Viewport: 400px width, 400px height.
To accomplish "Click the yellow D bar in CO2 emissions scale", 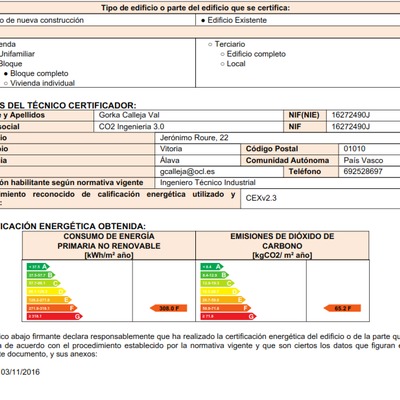I will coord(220,292).
